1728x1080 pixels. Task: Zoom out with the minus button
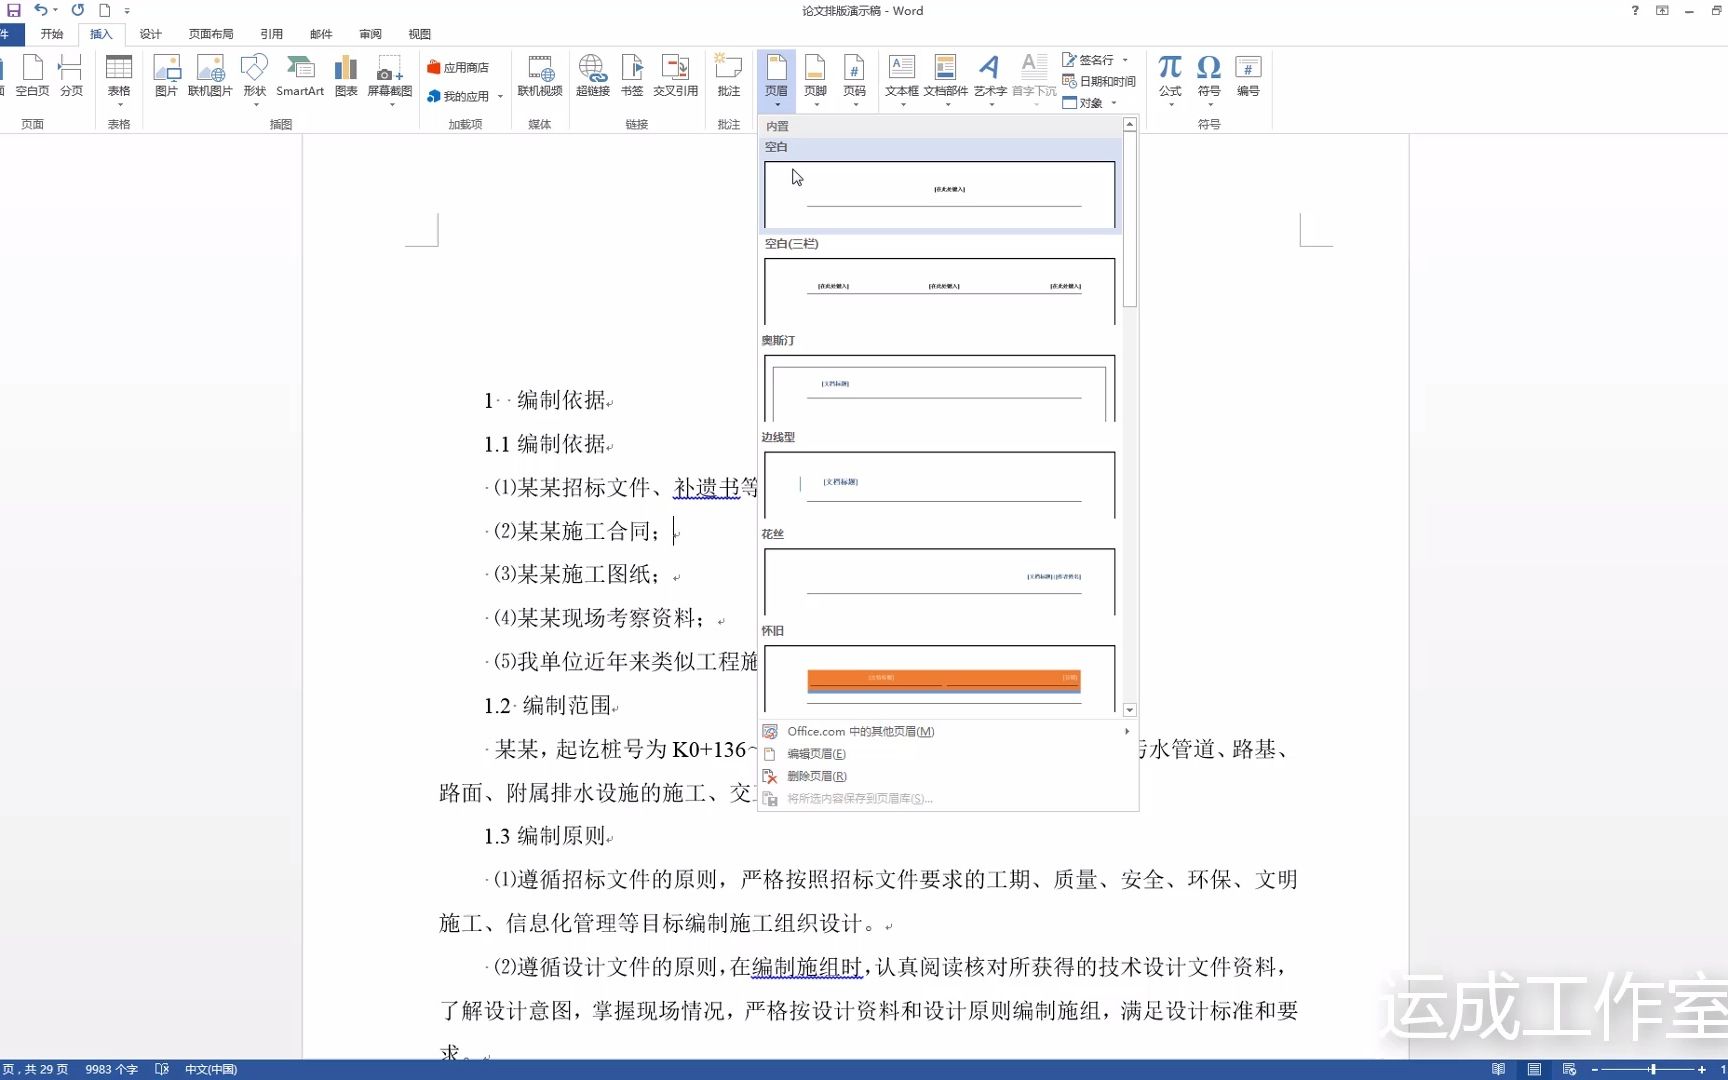pyautogui.click(x=1595, y=1070)
